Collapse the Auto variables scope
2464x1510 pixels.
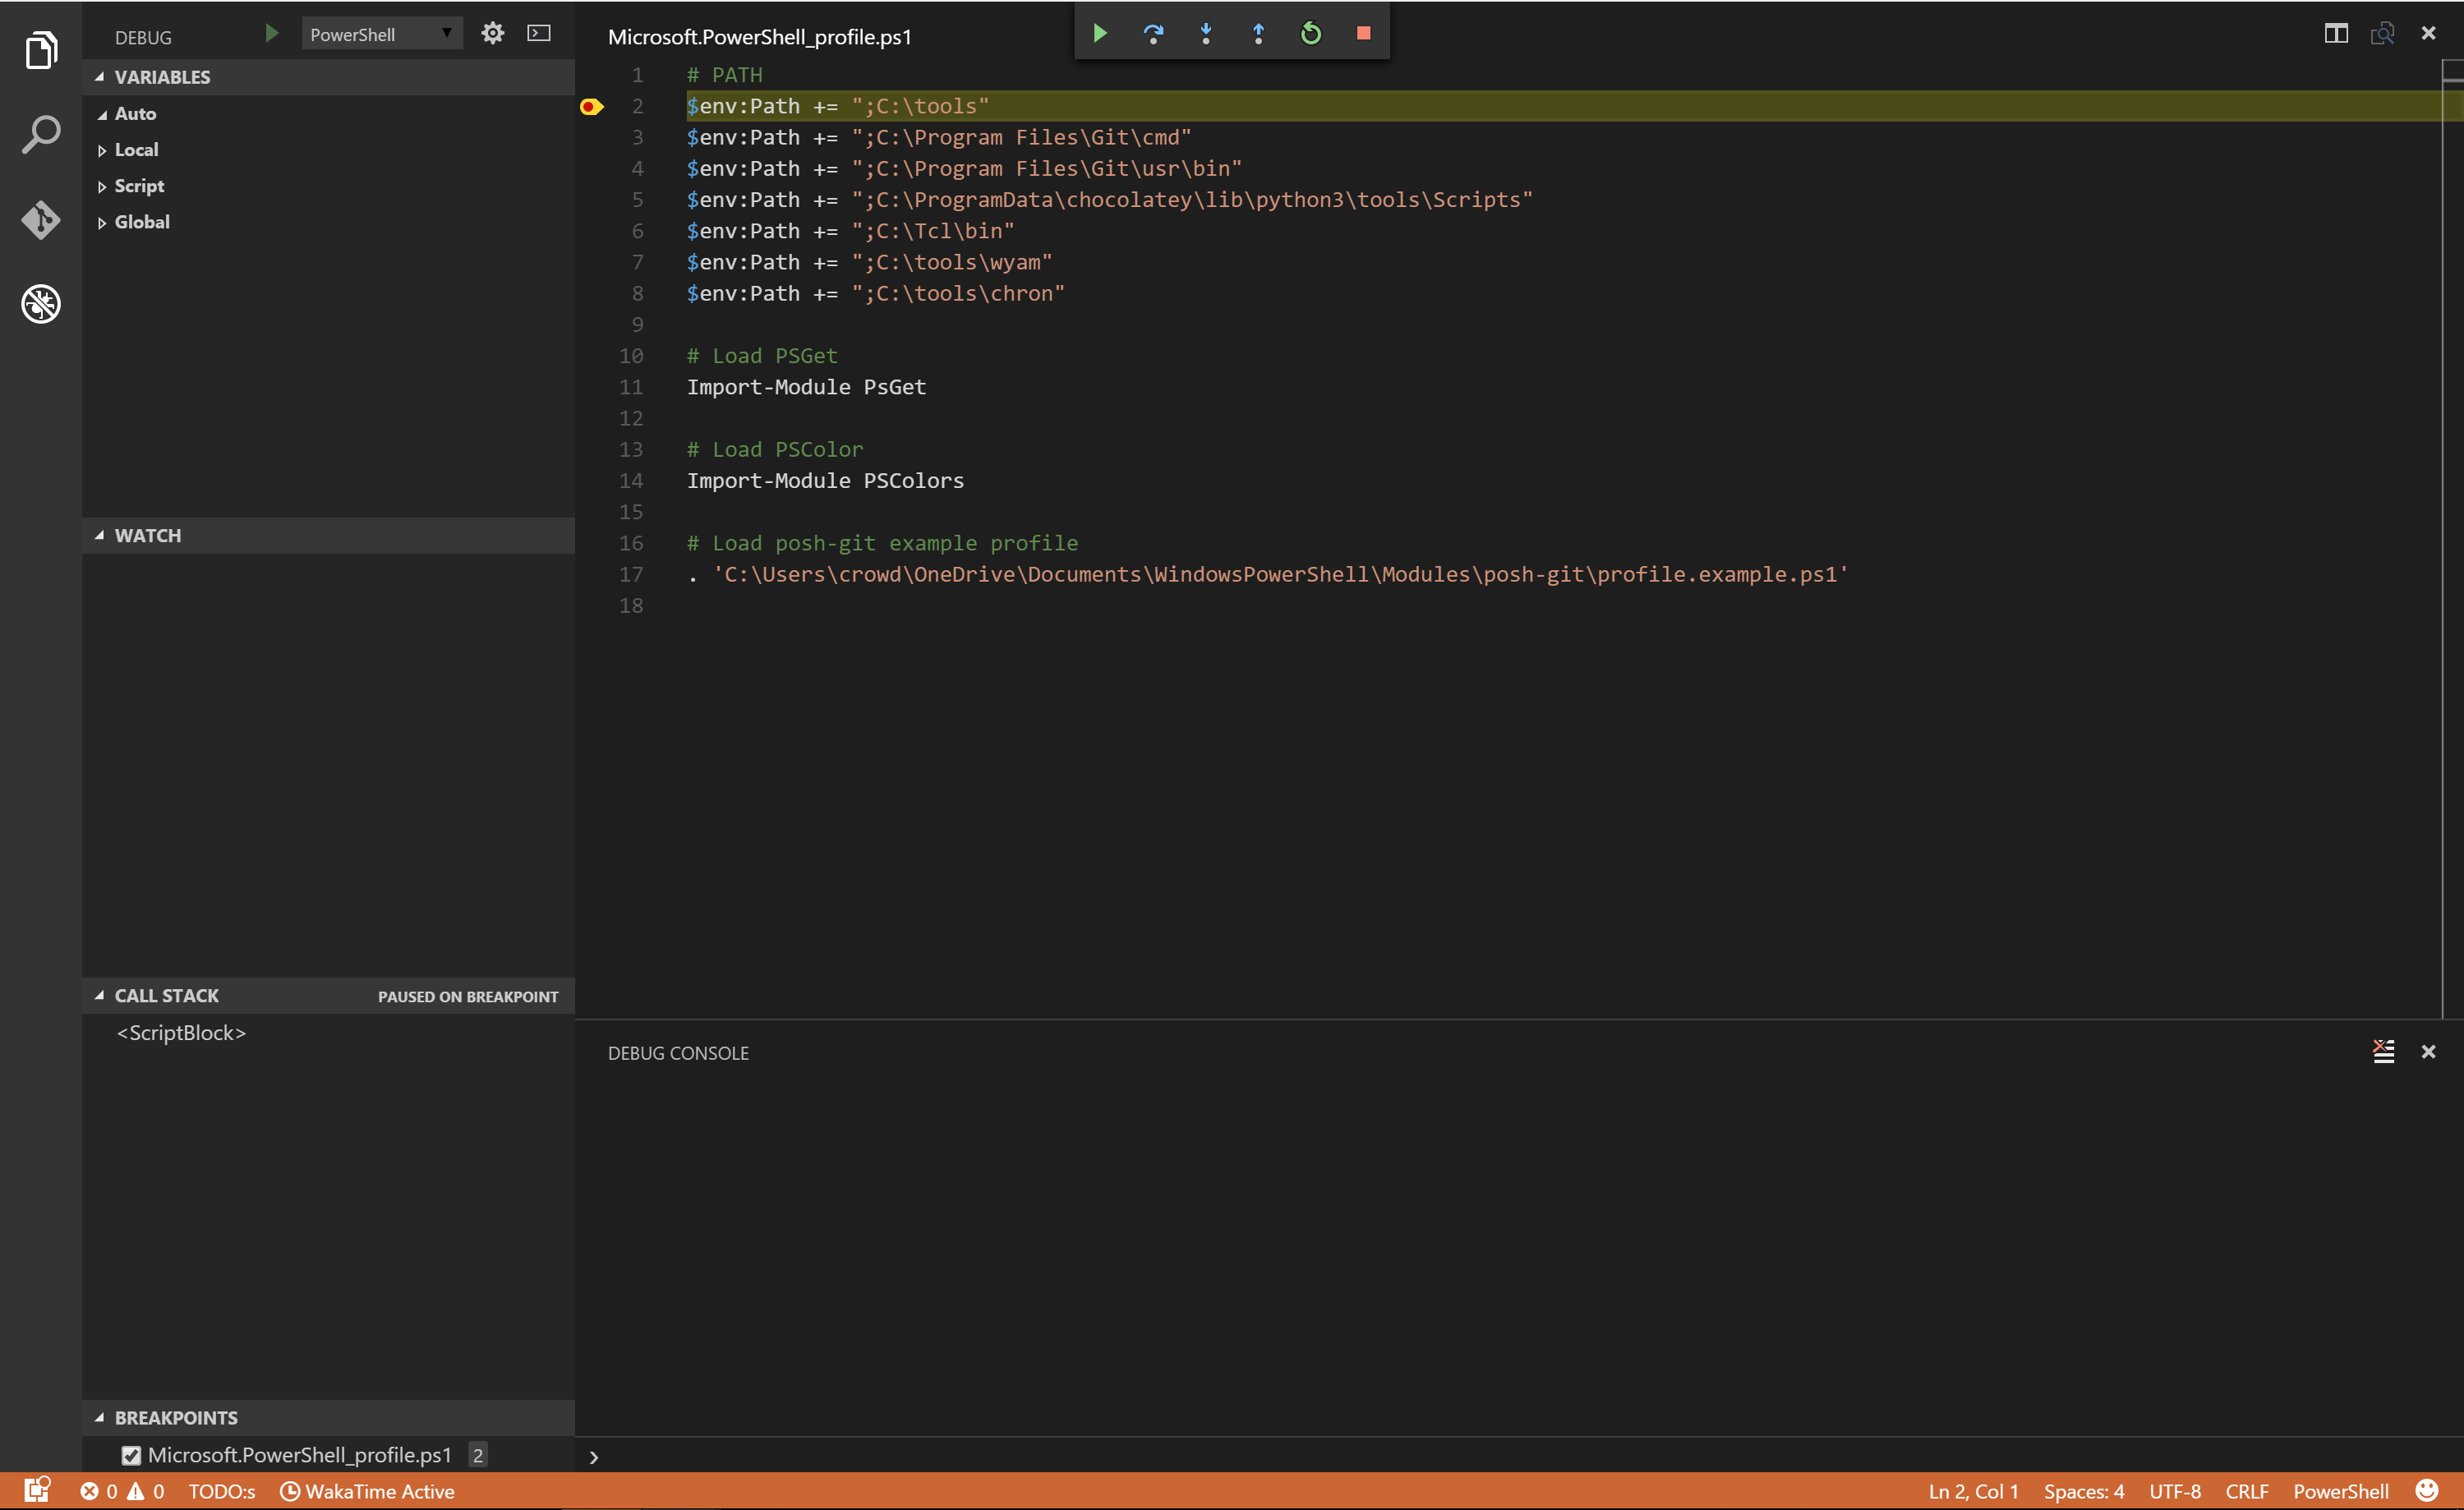[102, 115]
